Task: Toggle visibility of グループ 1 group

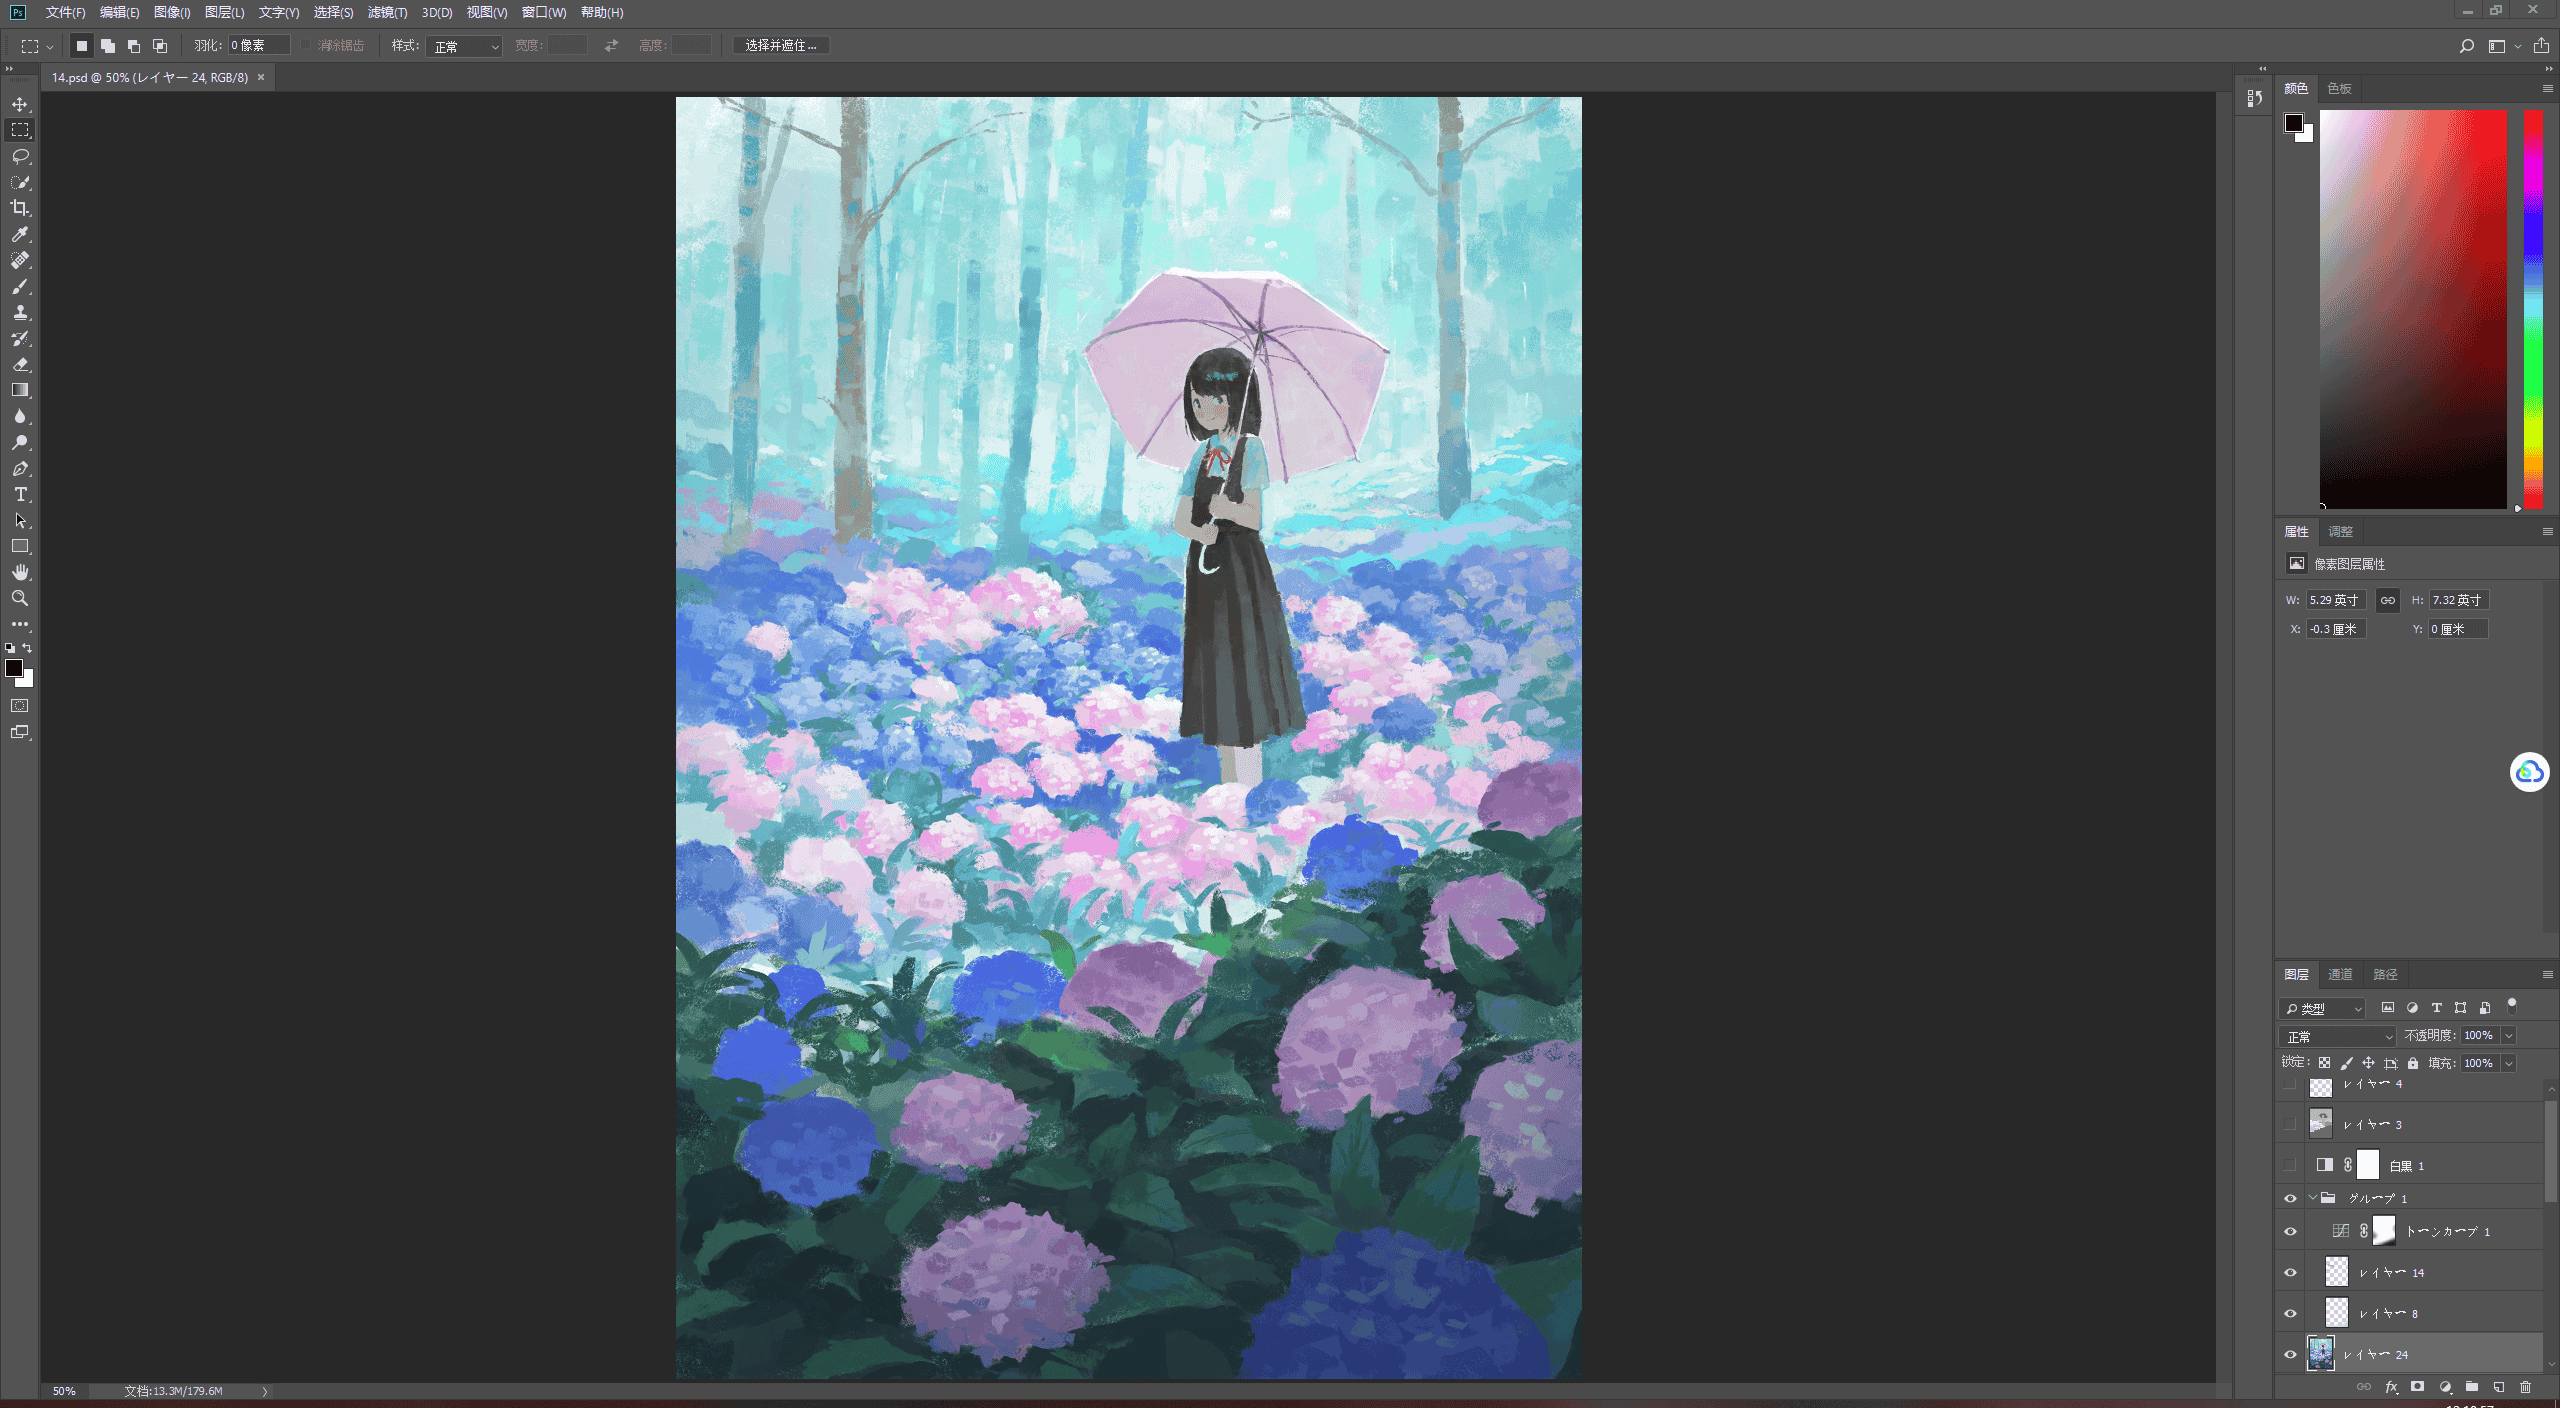Action: (2290, 1198)
